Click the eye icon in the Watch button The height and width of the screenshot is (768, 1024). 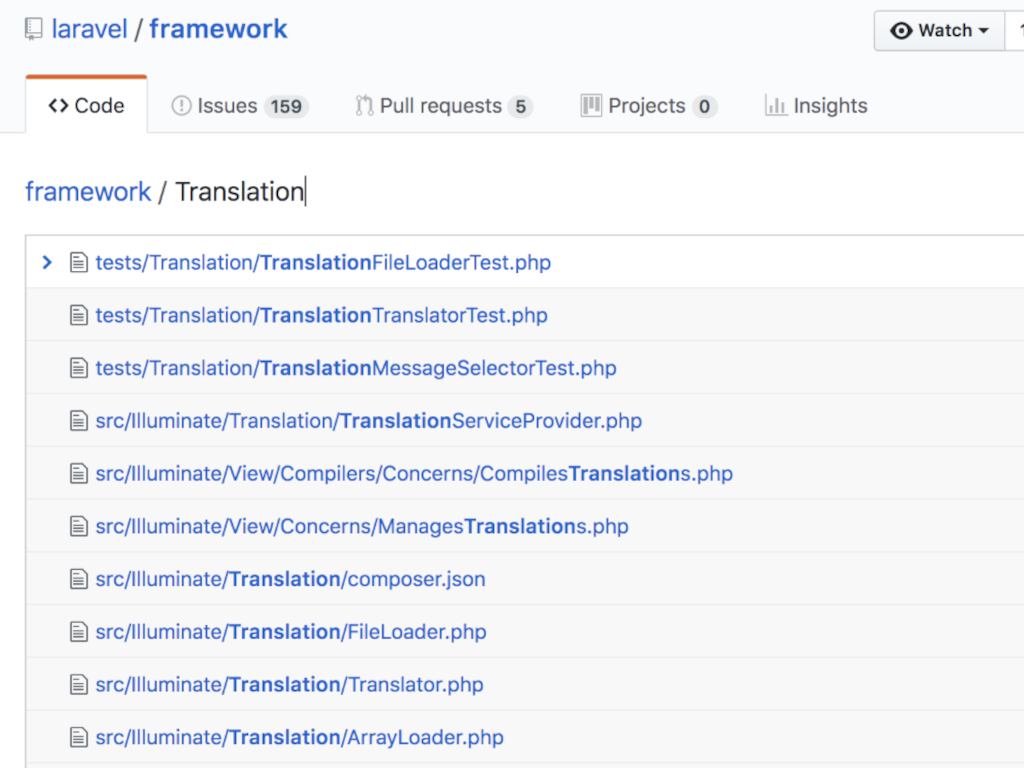coord(901,31)
